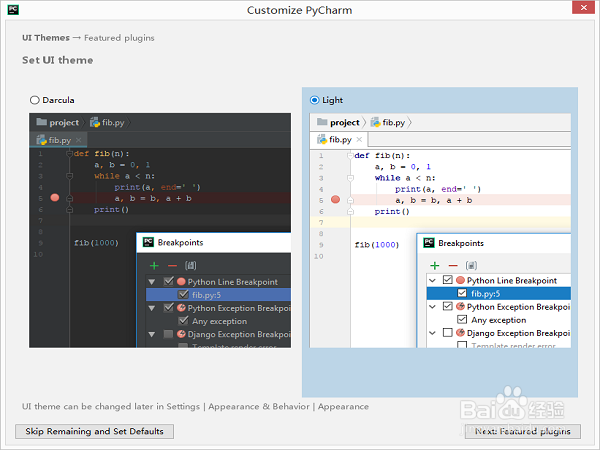Toggle Python Exception Breakpoint checkbox in Light preview
This screenshot has width=600, height=450.
[448, 306]
